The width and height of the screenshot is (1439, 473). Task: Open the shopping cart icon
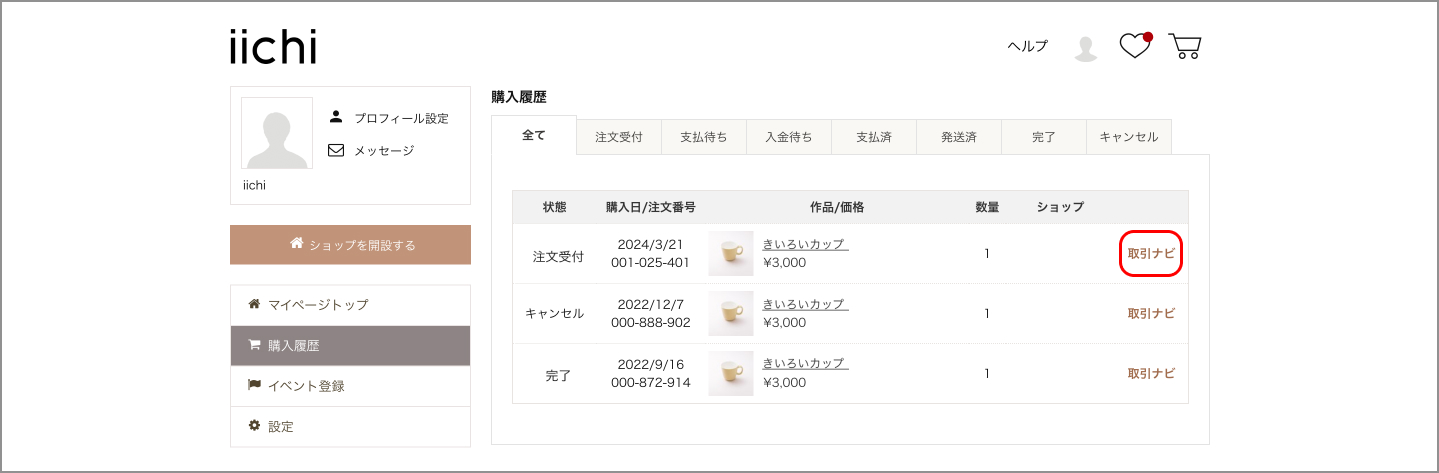[x=1185, y=46]
